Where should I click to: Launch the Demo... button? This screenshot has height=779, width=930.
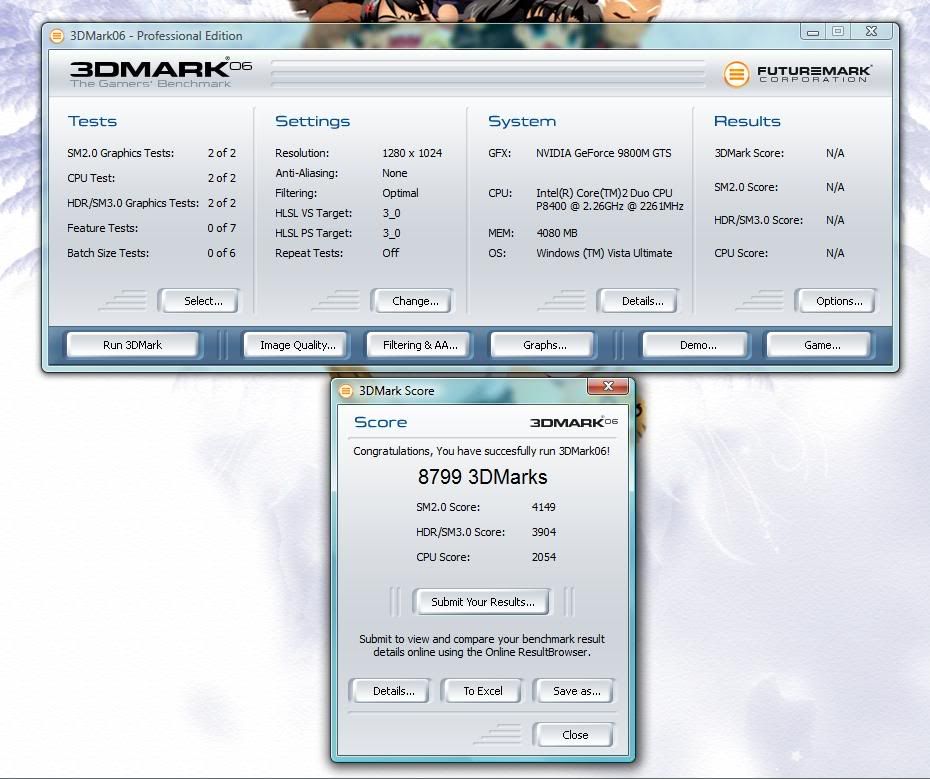coord(696,345)
